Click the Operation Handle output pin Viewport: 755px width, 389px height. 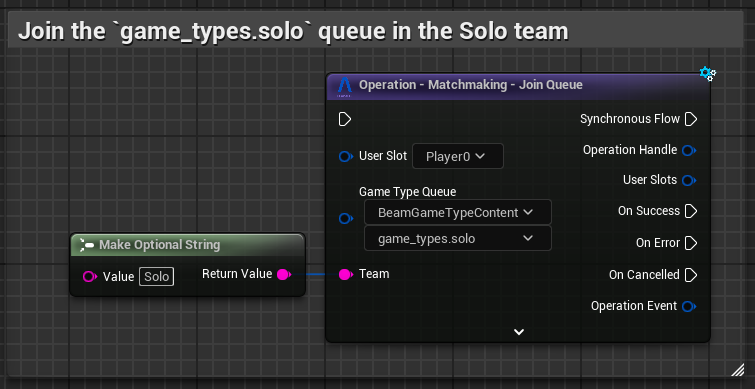pyautogui.click(x=690, y=151)
